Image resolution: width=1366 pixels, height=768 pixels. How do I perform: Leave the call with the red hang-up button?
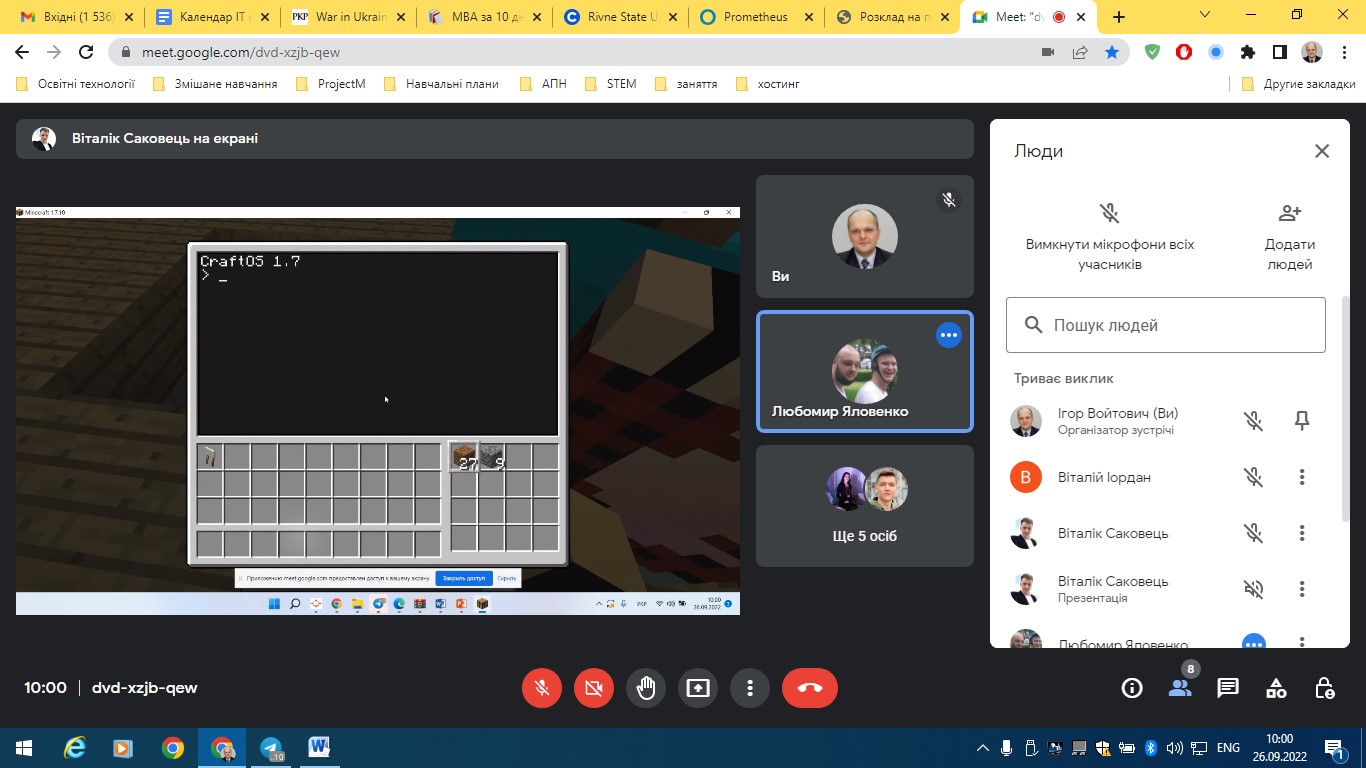pyautogui.click(x=810, y=688)
